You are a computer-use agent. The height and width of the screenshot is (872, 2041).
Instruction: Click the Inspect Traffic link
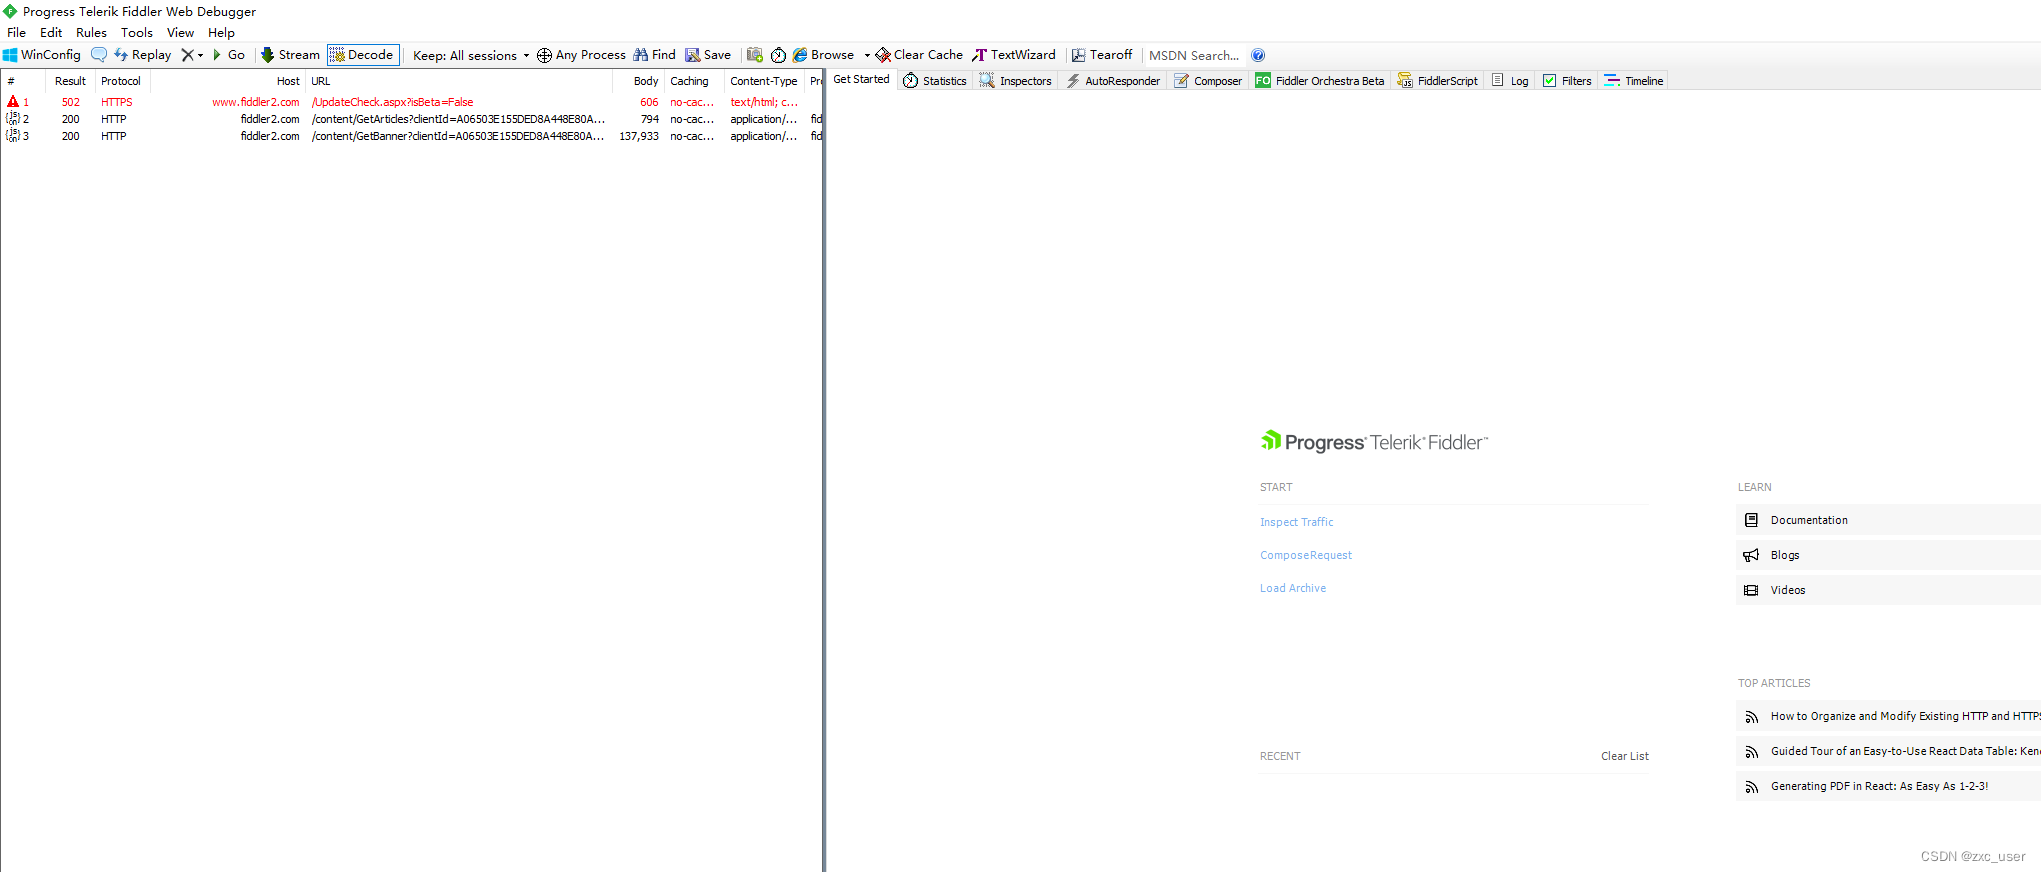point(1296,522)
